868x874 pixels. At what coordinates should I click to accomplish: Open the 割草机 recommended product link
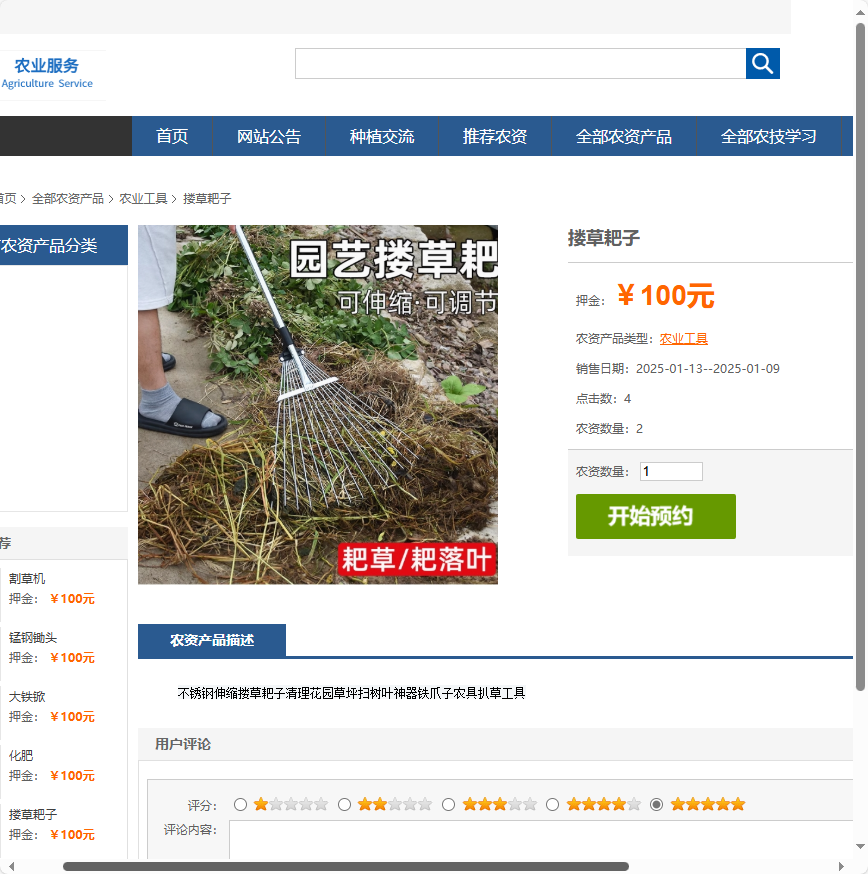point(26,578)
